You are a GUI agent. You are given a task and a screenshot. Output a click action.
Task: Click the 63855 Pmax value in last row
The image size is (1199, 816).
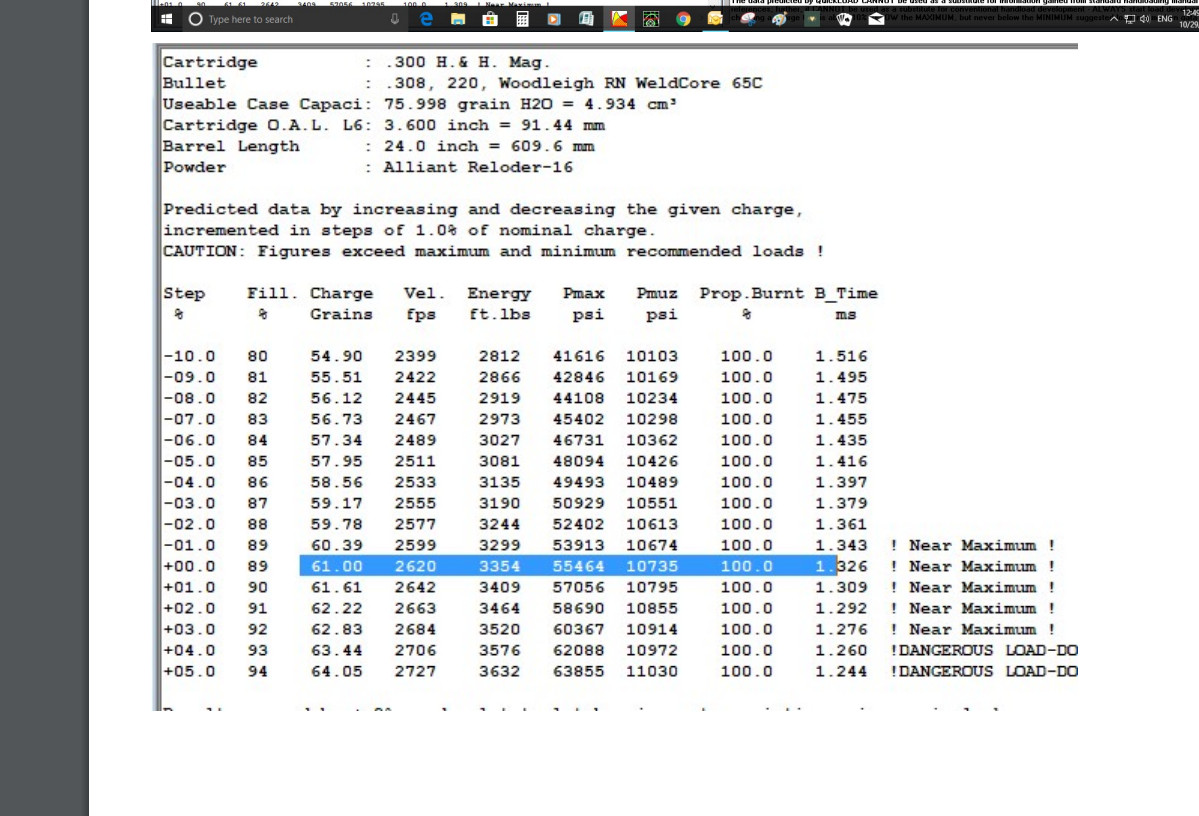click(578, 671)
